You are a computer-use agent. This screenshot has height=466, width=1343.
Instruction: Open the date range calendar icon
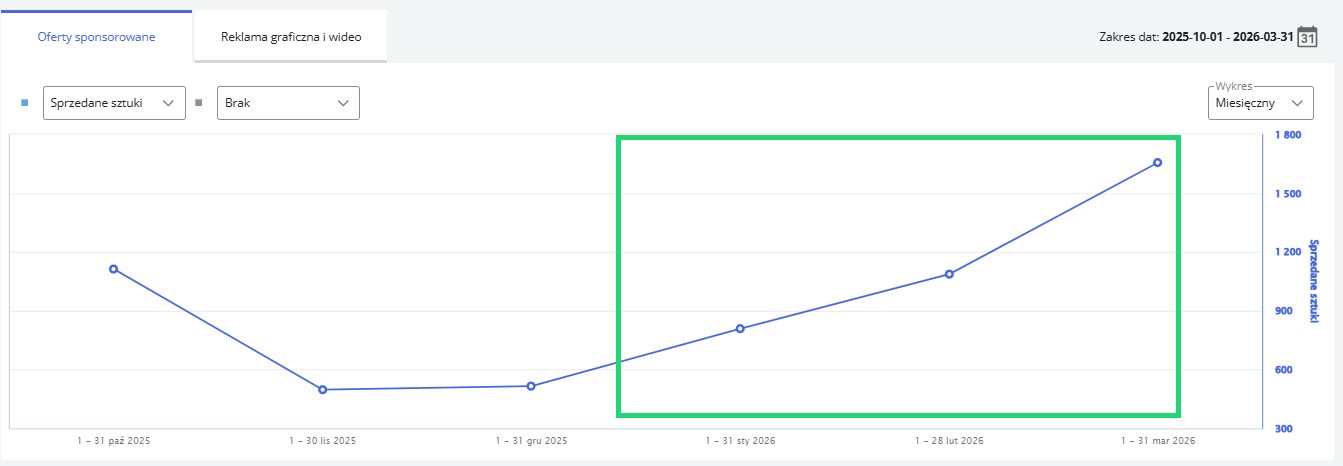click(1308, 38)
